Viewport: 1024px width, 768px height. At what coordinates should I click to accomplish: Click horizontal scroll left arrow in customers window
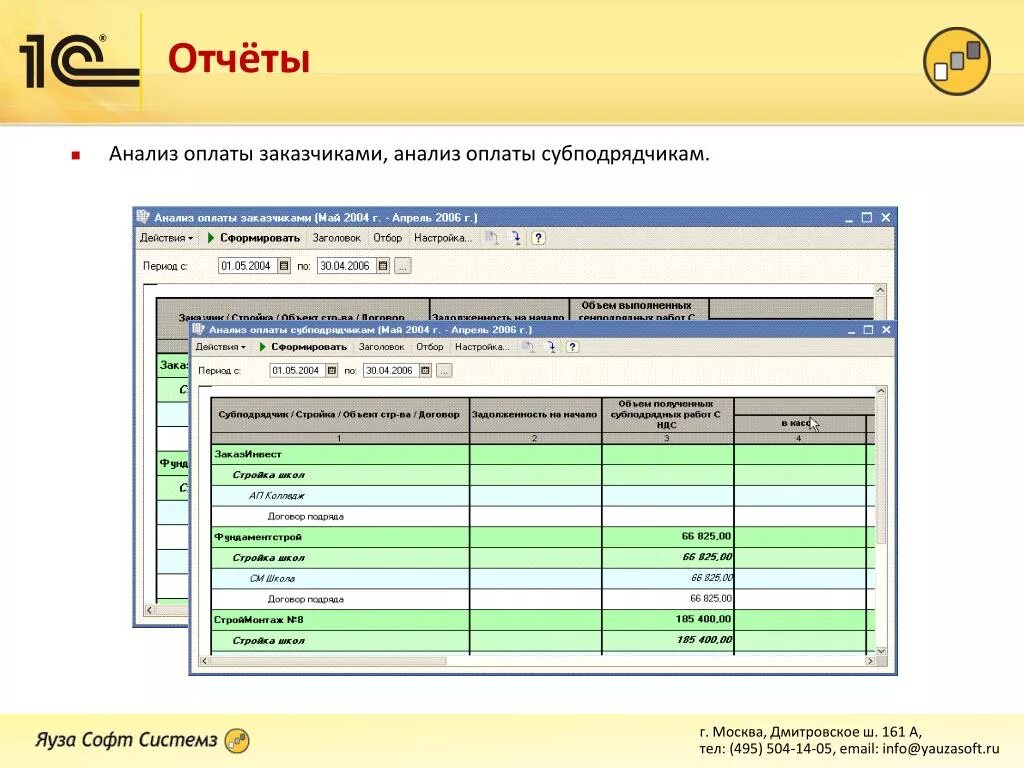150,610
